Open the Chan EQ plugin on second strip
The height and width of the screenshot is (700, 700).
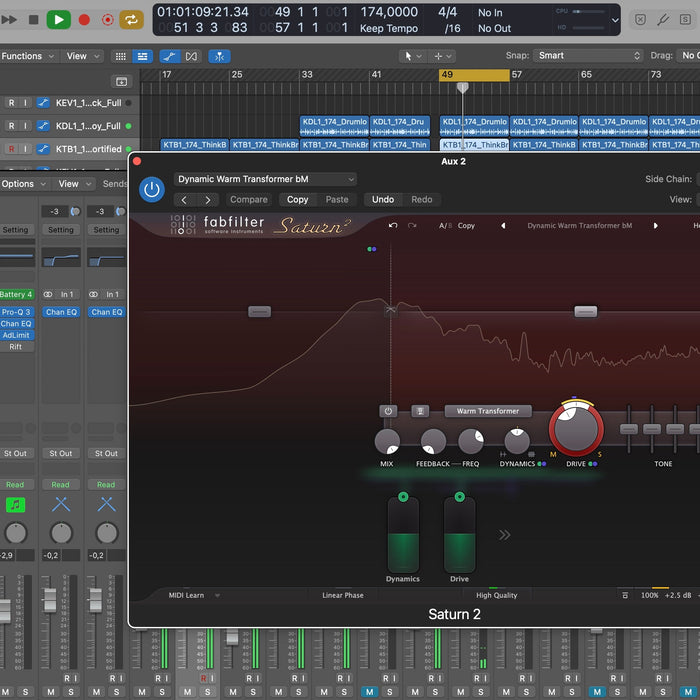click(61, 312)
